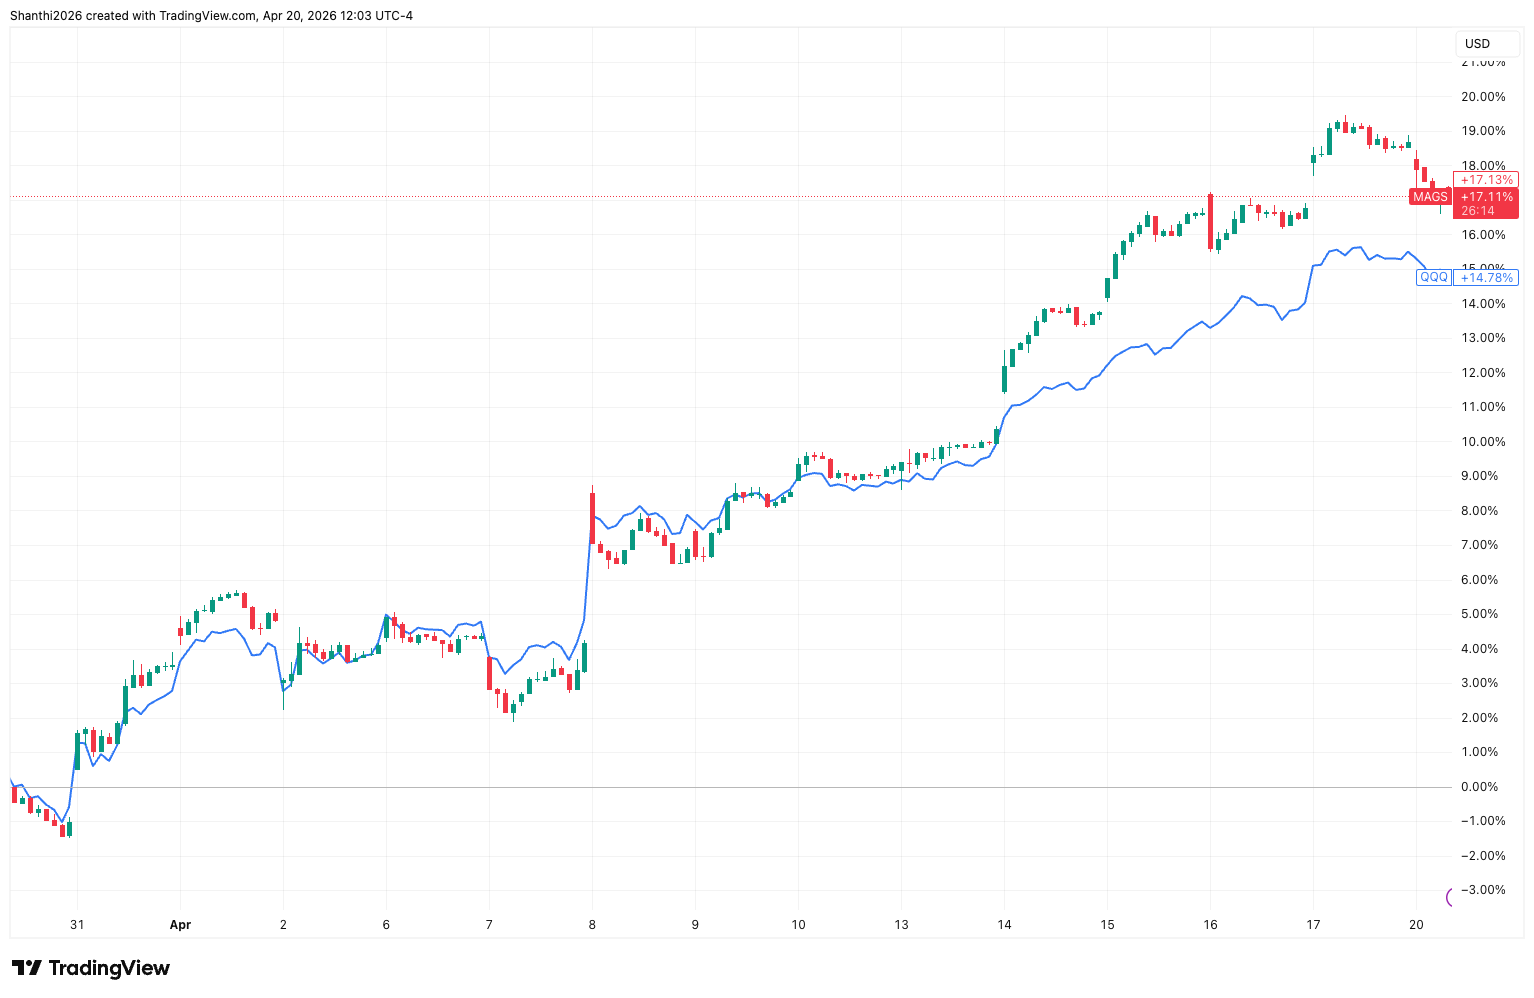Click the 19.00% price axis label
This screenshot has height=998, width=1534.
point(1483,131)
